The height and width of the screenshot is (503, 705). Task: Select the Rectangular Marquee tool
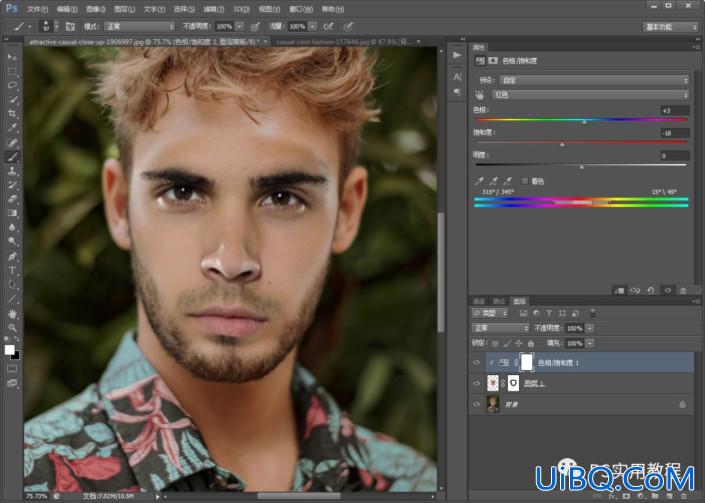tap(12, 71)
